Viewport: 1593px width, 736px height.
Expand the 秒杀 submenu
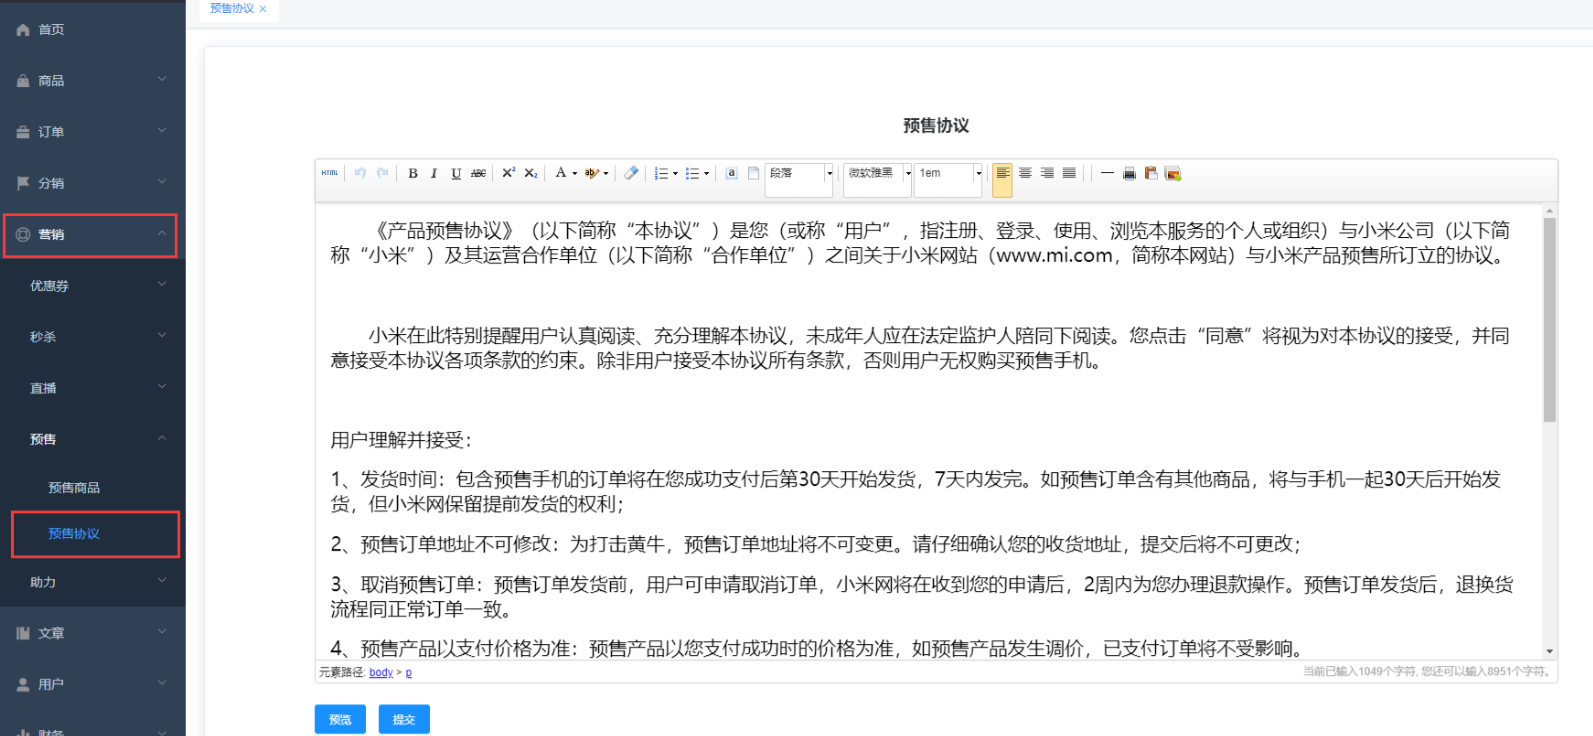click(92, 337)
